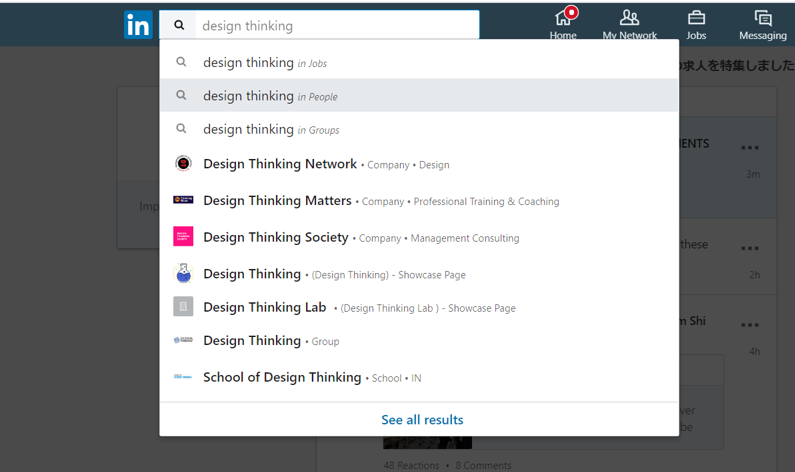Click the magnifier icon beside 'in Groups' suggestion
This screenshot has height=472, width=795.
(181, 128)
